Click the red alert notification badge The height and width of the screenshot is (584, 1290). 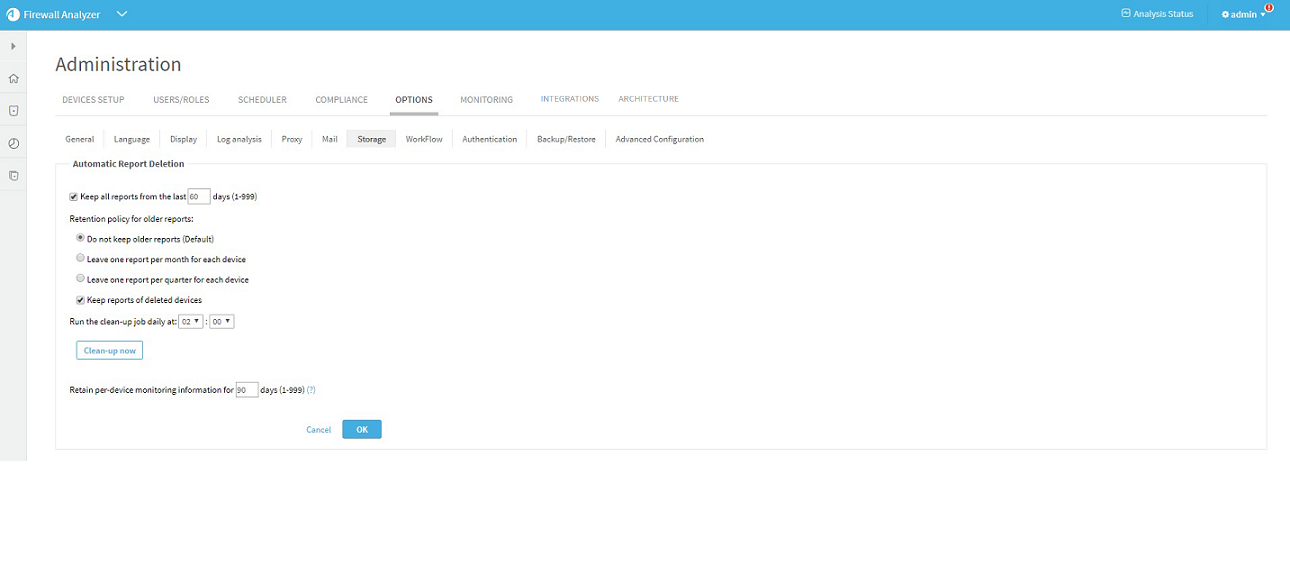coord(1268,8)
